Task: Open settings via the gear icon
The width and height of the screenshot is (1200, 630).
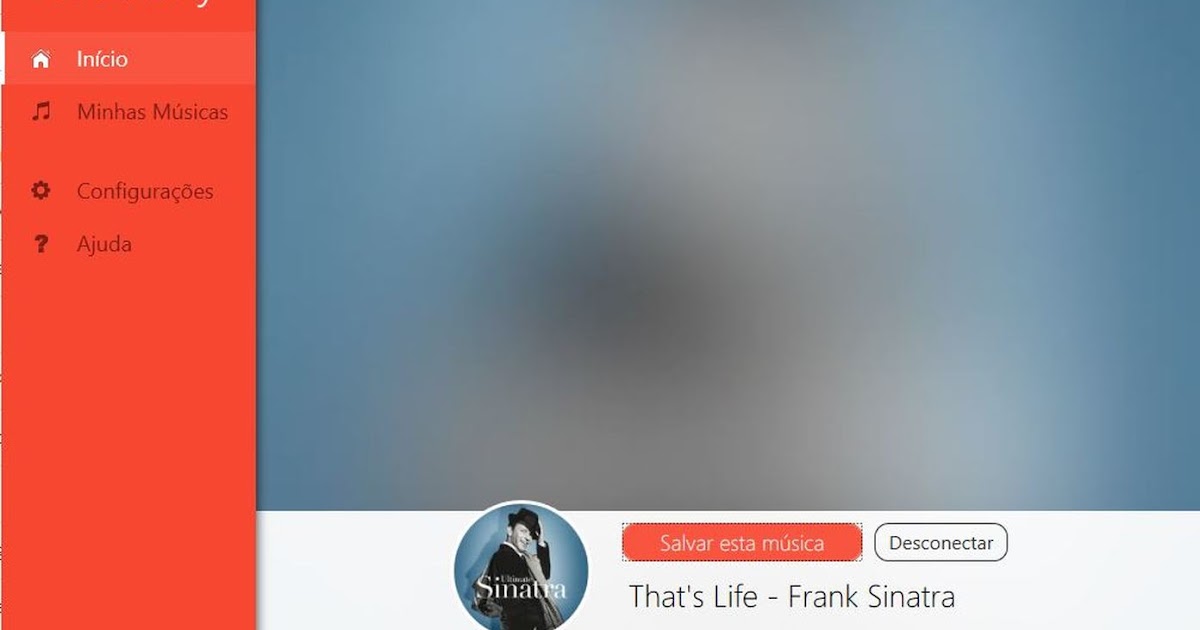Action: [x=41, y=190]
